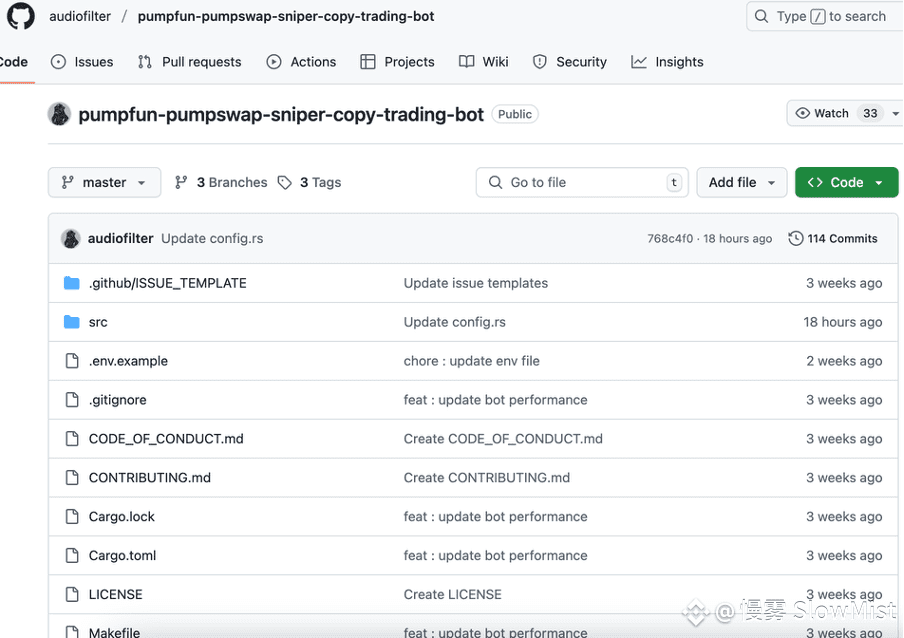Click the commit history clock icon
Viewport: 904px width, 638px height.
point(796,239)
